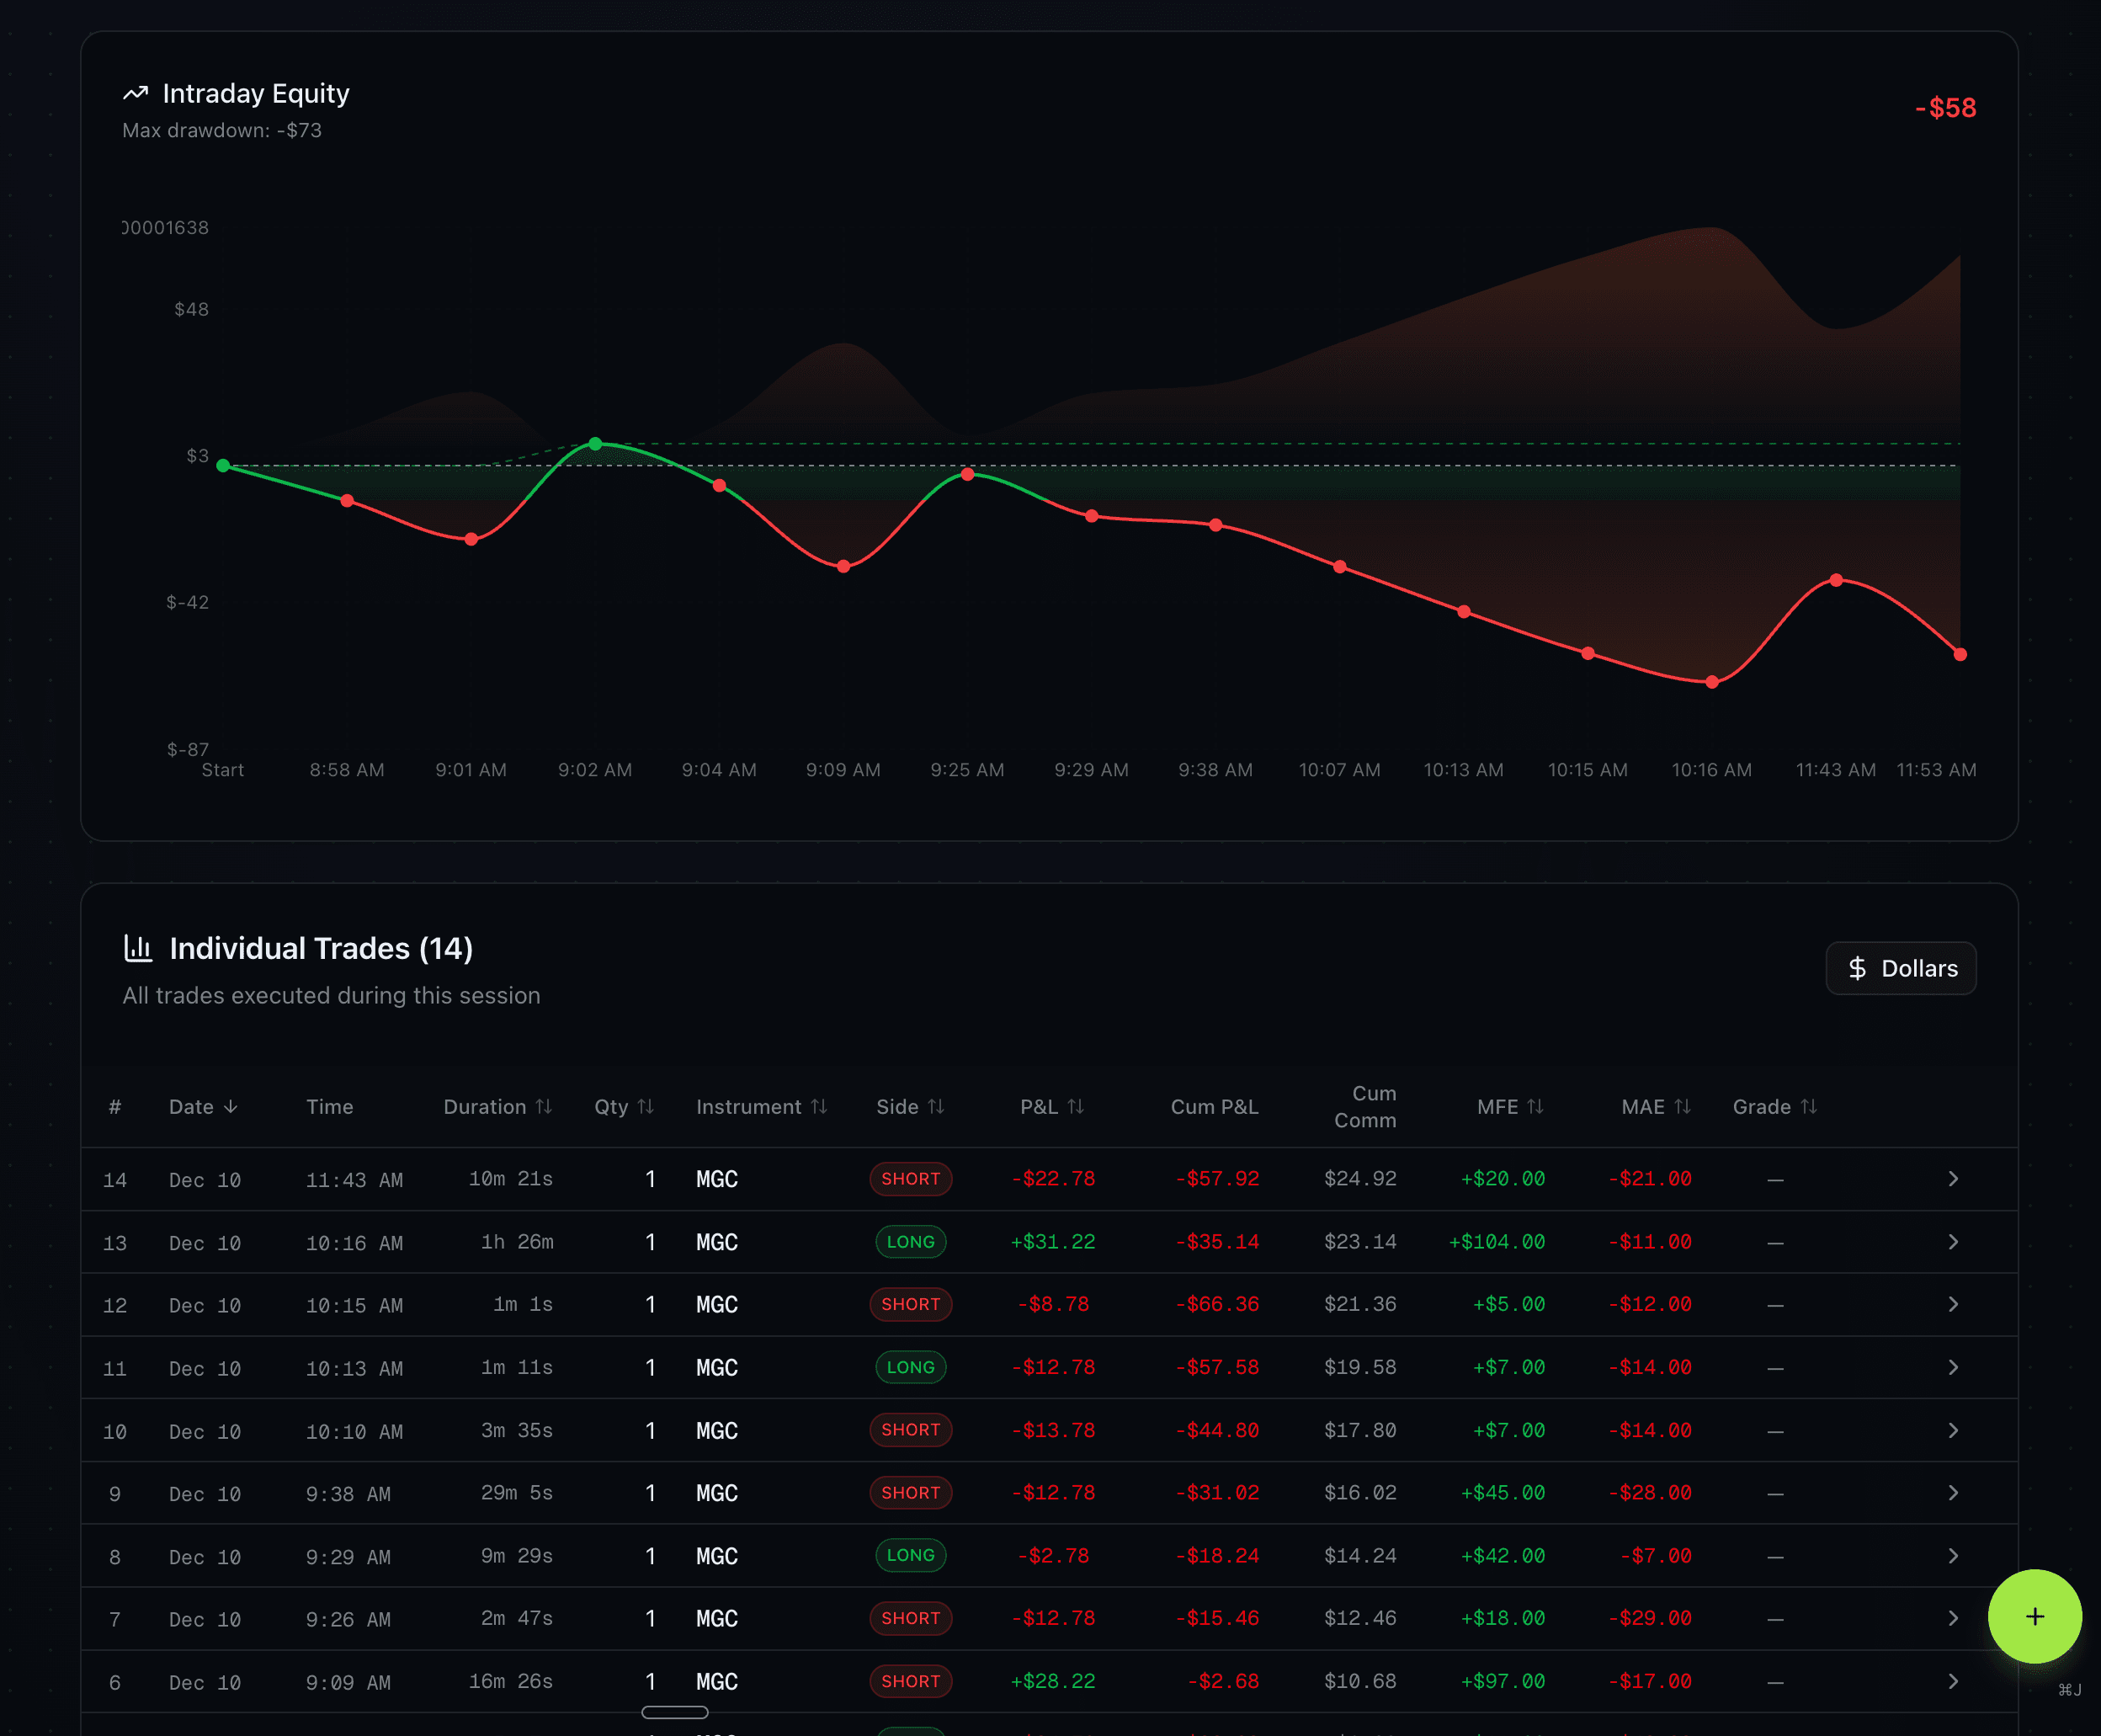This screenshot has width=2101, height=1736.
Task: Toggle descending sort on the Date column
Action: pos(232,1107)
